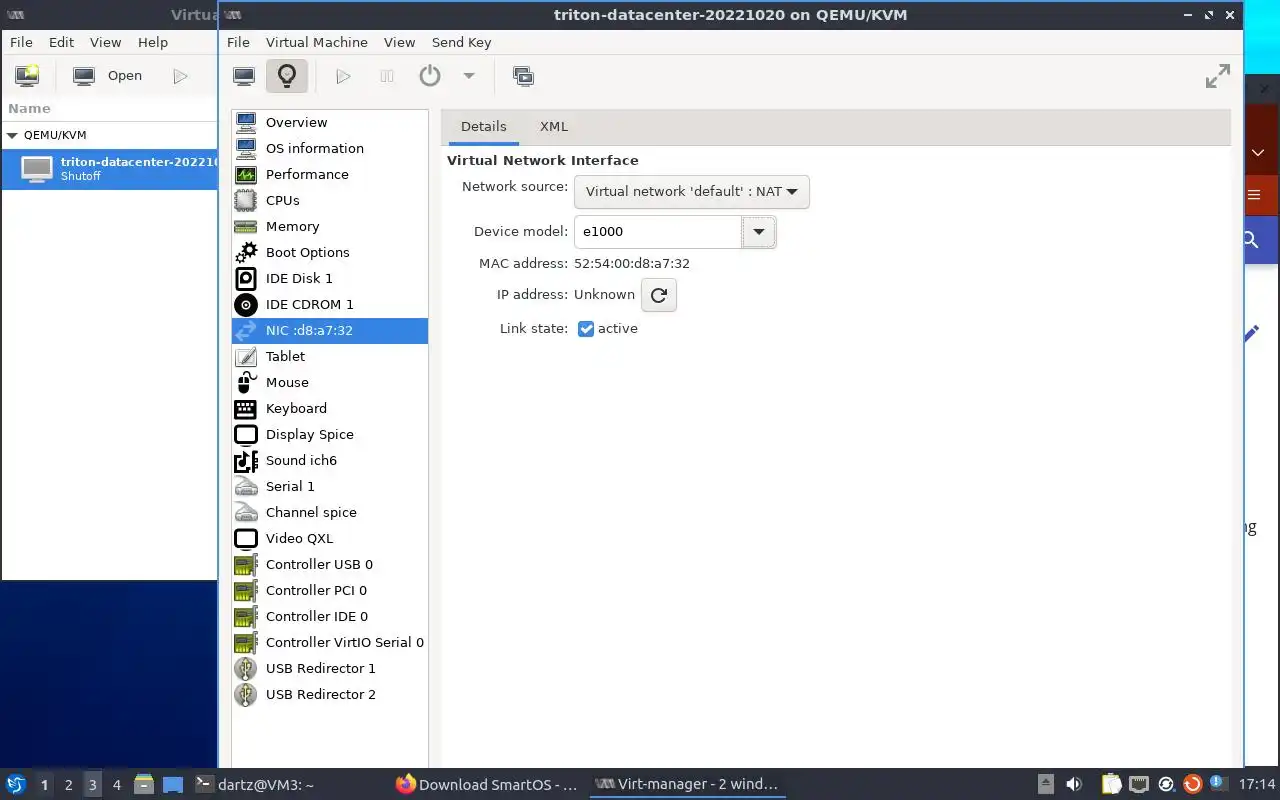Toggle fullscreen view icon
The height and width of the screenshot is (800, 1280).
[x=1217, y=76]
